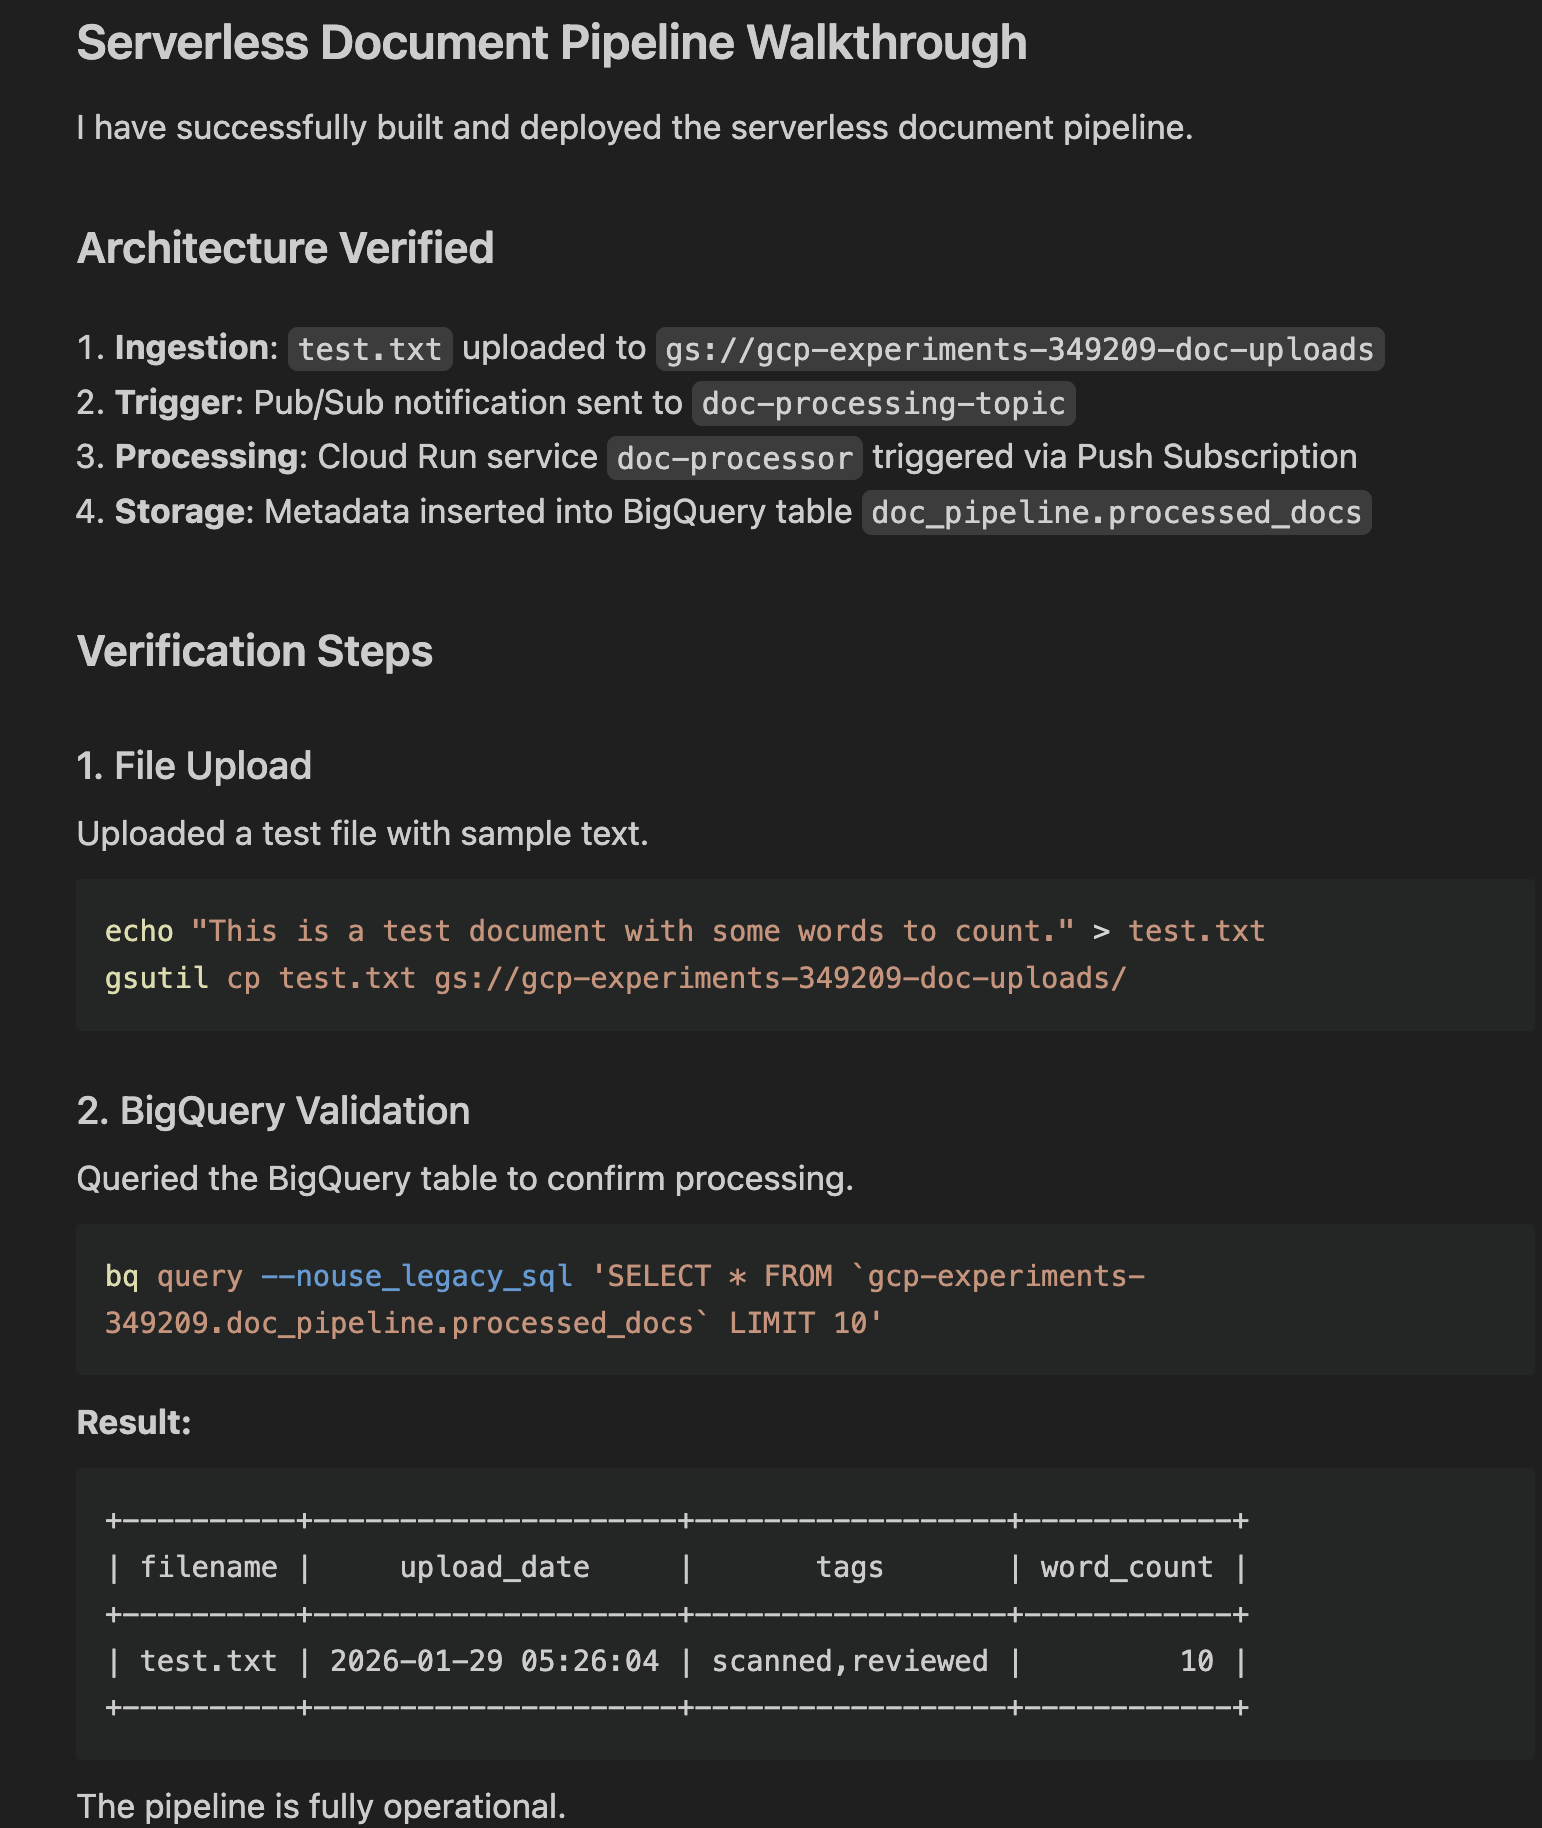1542x1828 pixels.
Task: Click the gsutil cp command line
Action: coord(615,977)
